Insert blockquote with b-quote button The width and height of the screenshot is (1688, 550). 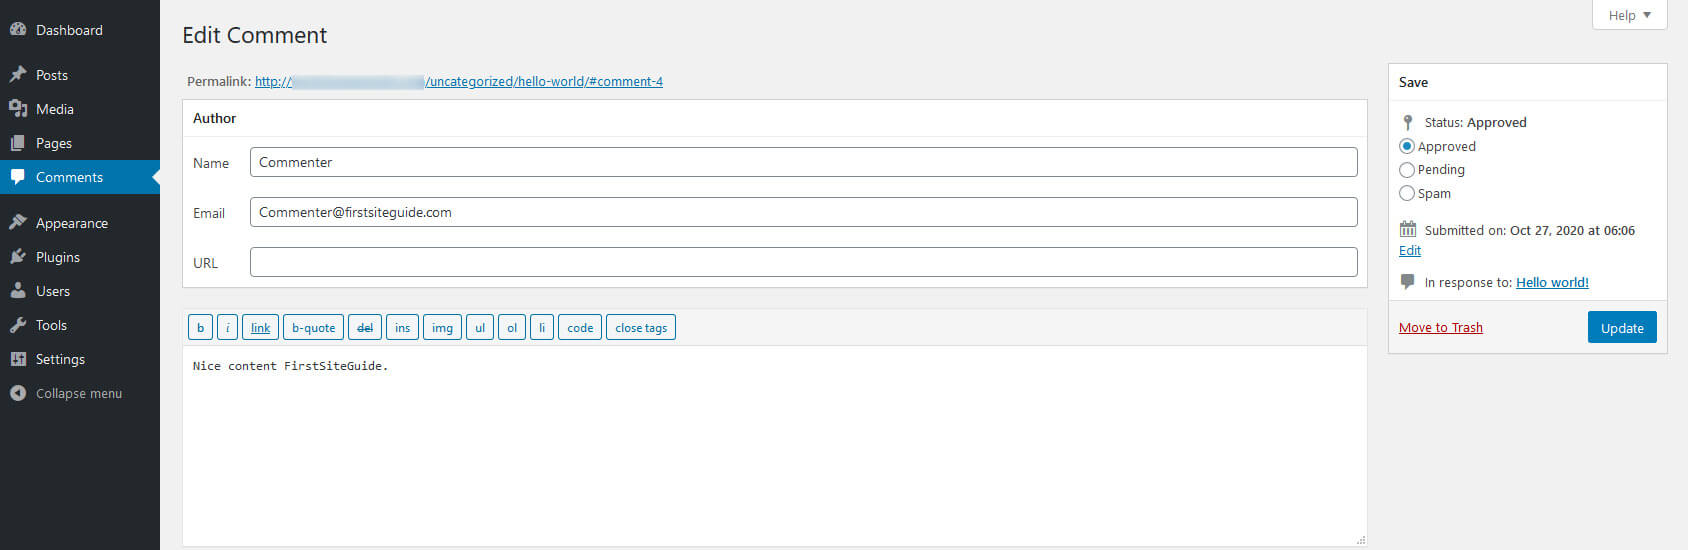[x=313, y=327]
